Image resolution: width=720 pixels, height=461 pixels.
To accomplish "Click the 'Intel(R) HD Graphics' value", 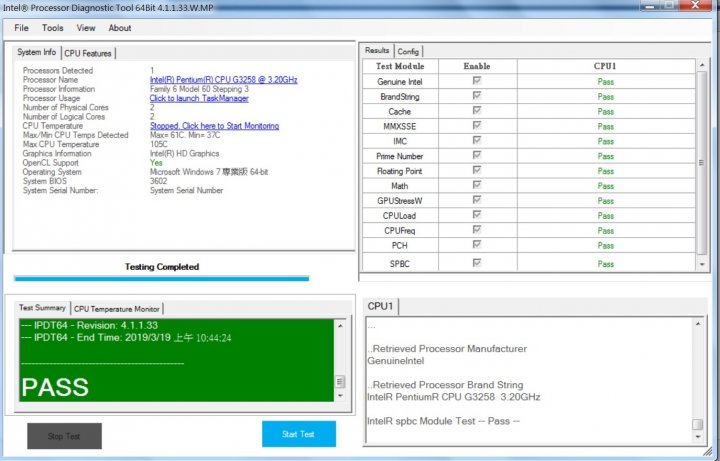I will [x=185, y=153].
